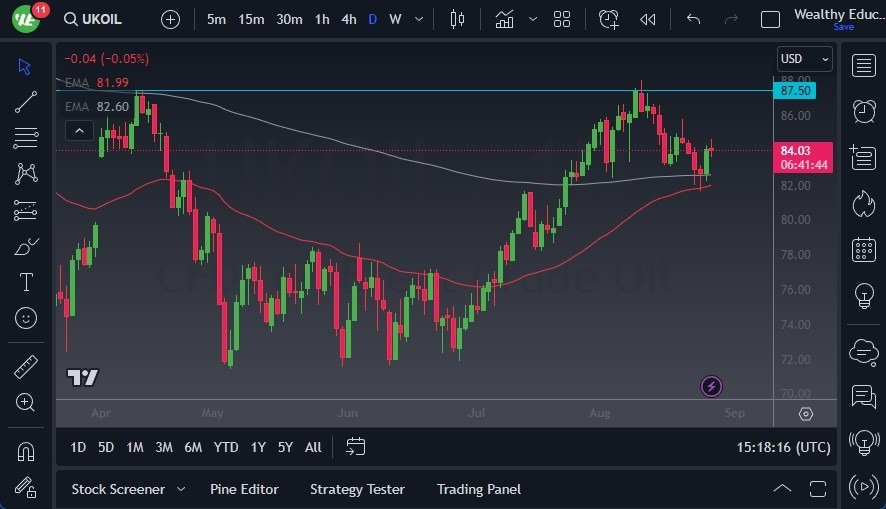
Task: Open the forecasting and measurement tools
Action: pos(25,210)
